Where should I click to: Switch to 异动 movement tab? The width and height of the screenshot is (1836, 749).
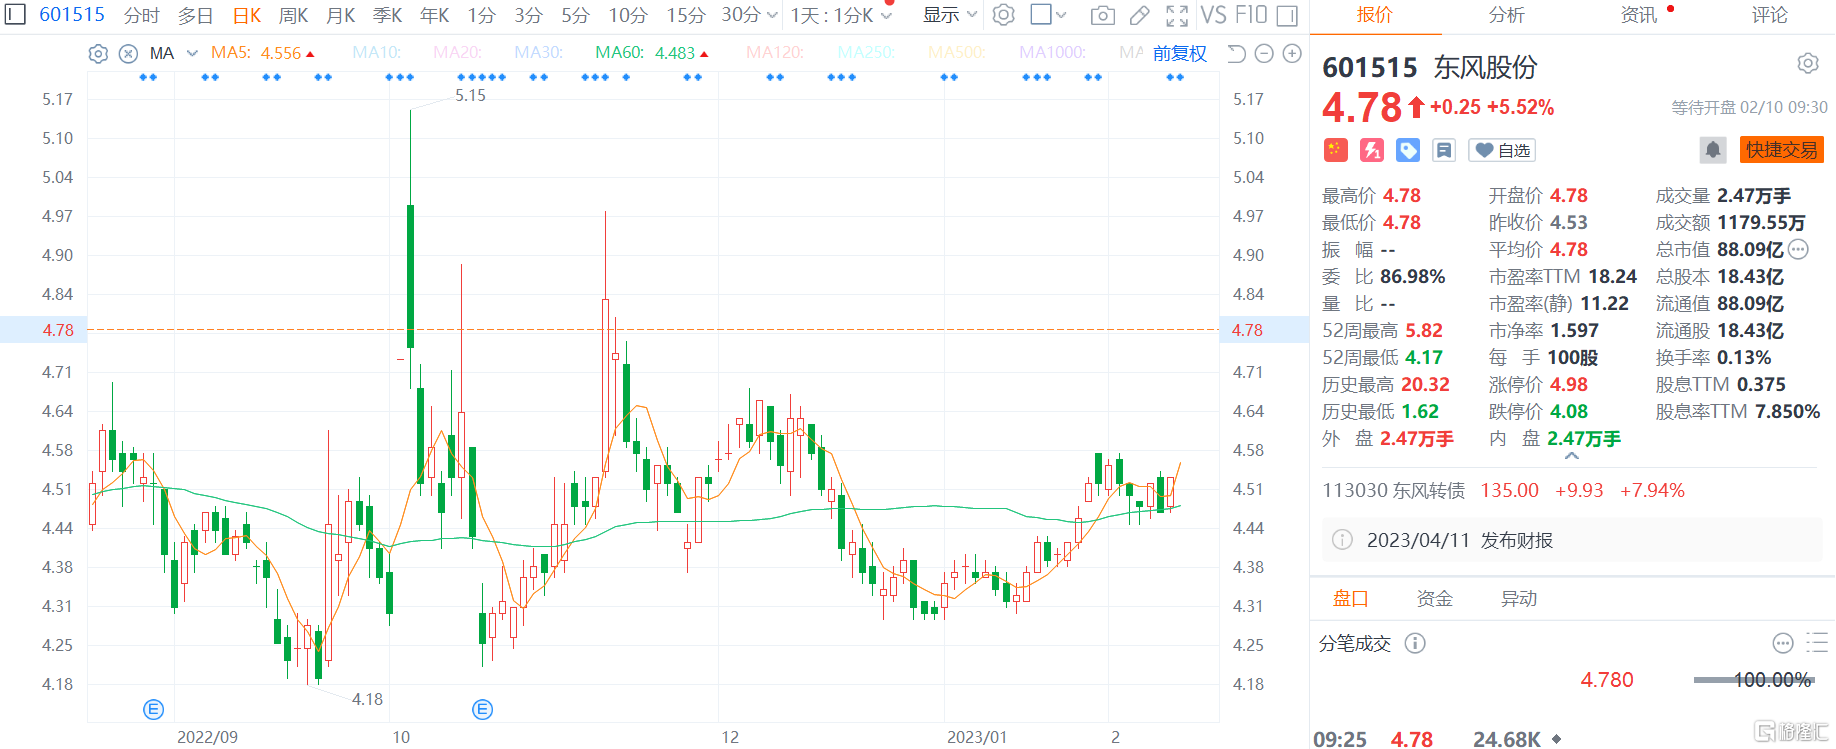click(1519, 598)
